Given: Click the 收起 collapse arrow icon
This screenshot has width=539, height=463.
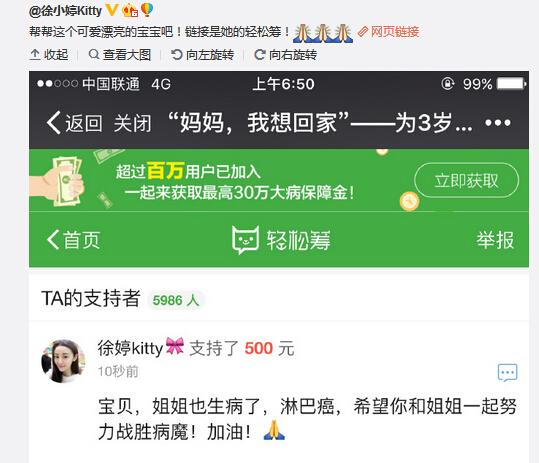Looking at the screenshot, I should (35, 55).
